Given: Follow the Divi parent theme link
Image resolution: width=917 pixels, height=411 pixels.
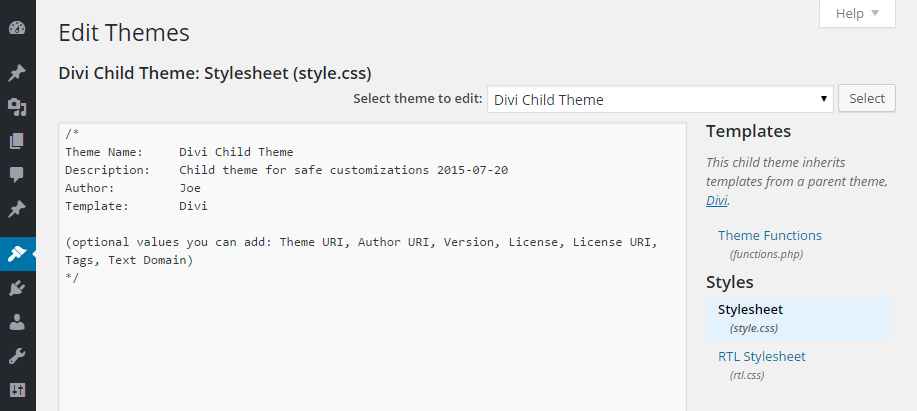Looking at the screenshot, I should [x=716, y=201].
